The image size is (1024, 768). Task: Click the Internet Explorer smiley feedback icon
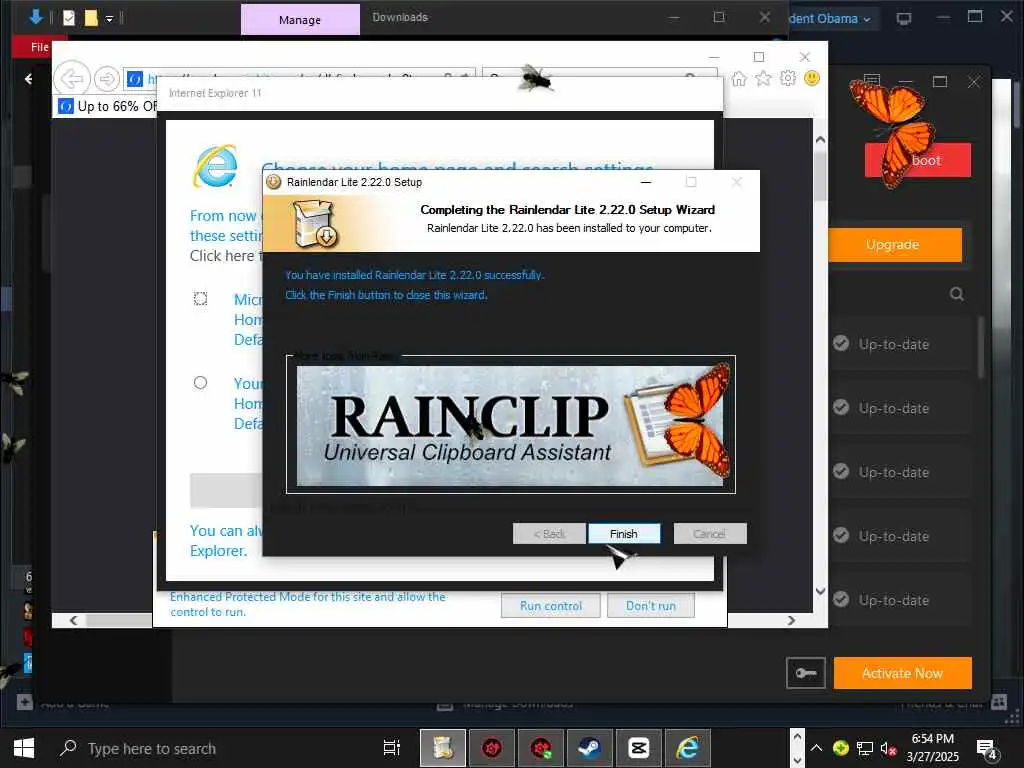[x=812, y=78]
